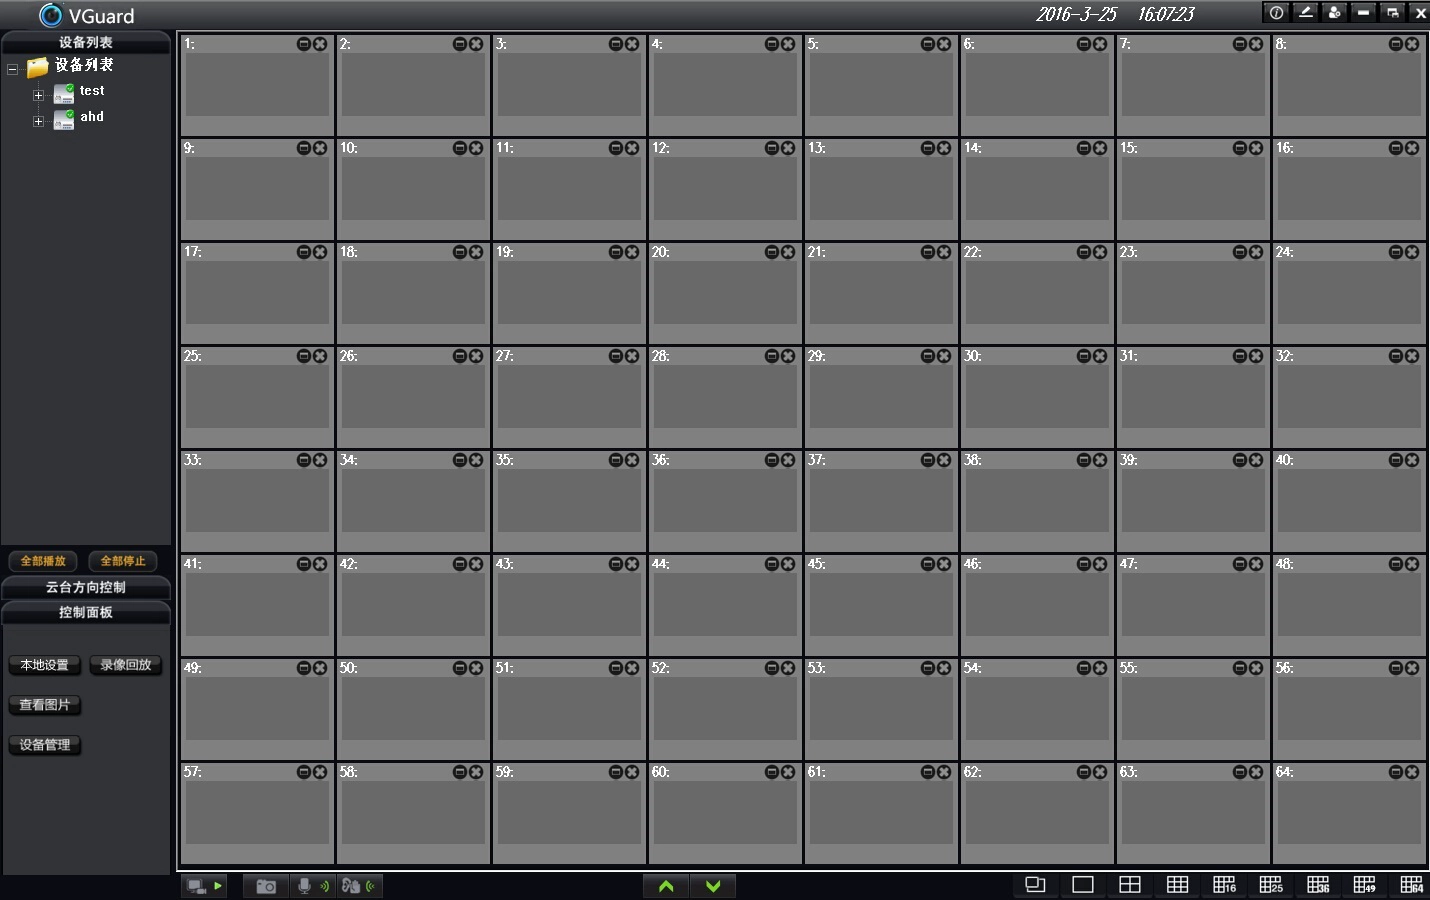Image resolution: width=1430 pixels, height=900 pixels.
Task: Take a snapshot with the camera icon
Action: [x=266, y=886]
